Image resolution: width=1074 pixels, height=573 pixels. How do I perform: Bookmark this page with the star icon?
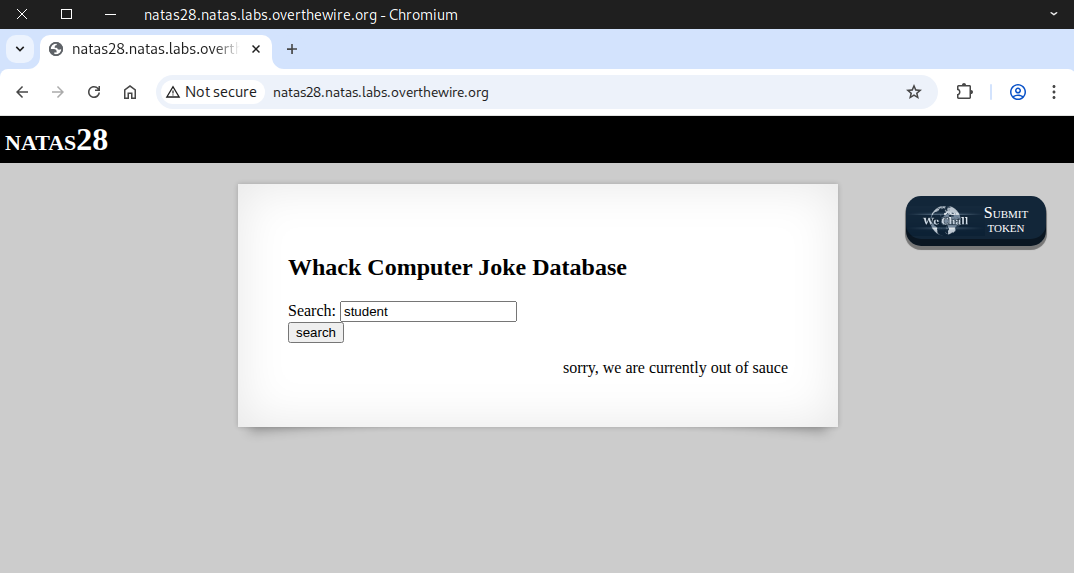tap(913, 92)
